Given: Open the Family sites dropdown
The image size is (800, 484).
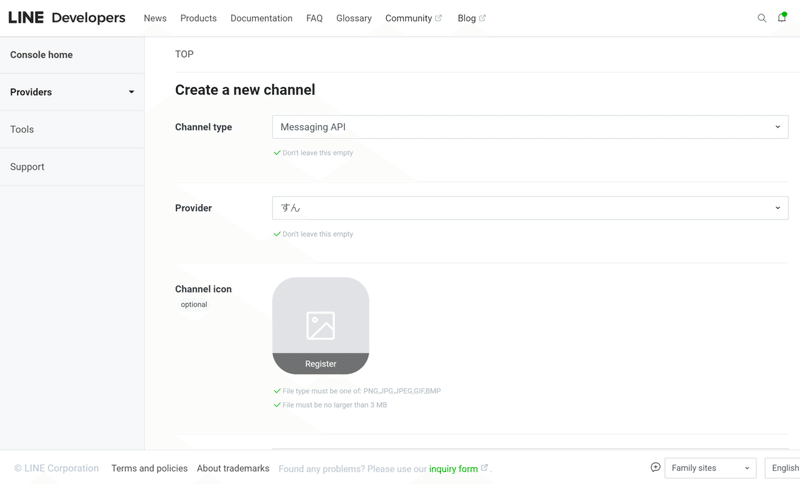Looking at the screenshot, I should 710,468.
